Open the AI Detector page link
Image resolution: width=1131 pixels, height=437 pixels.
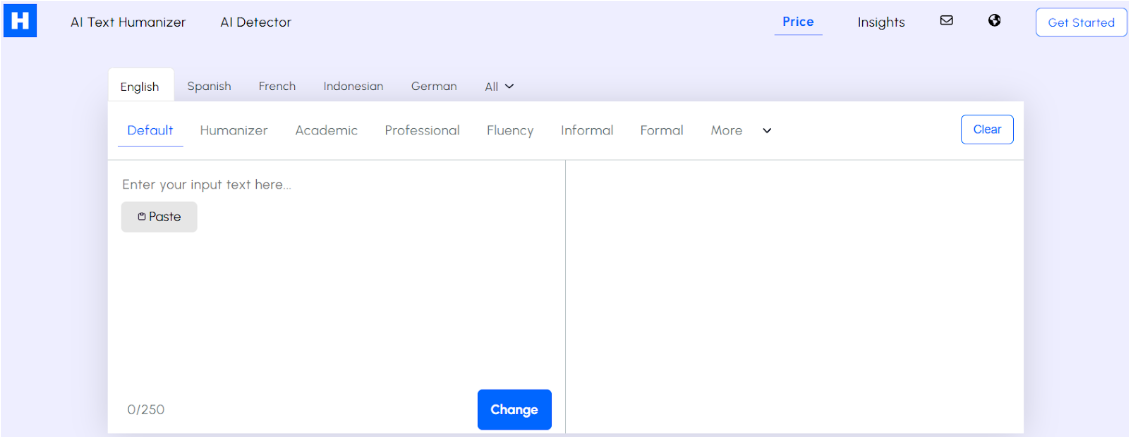click(x=256, y=22)
